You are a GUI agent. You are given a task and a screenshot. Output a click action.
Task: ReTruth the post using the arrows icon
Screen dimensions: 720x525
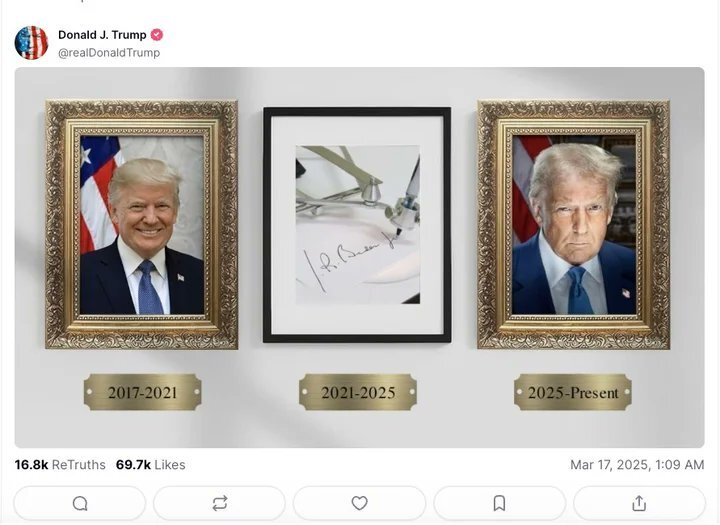click(x=220, y=503)
